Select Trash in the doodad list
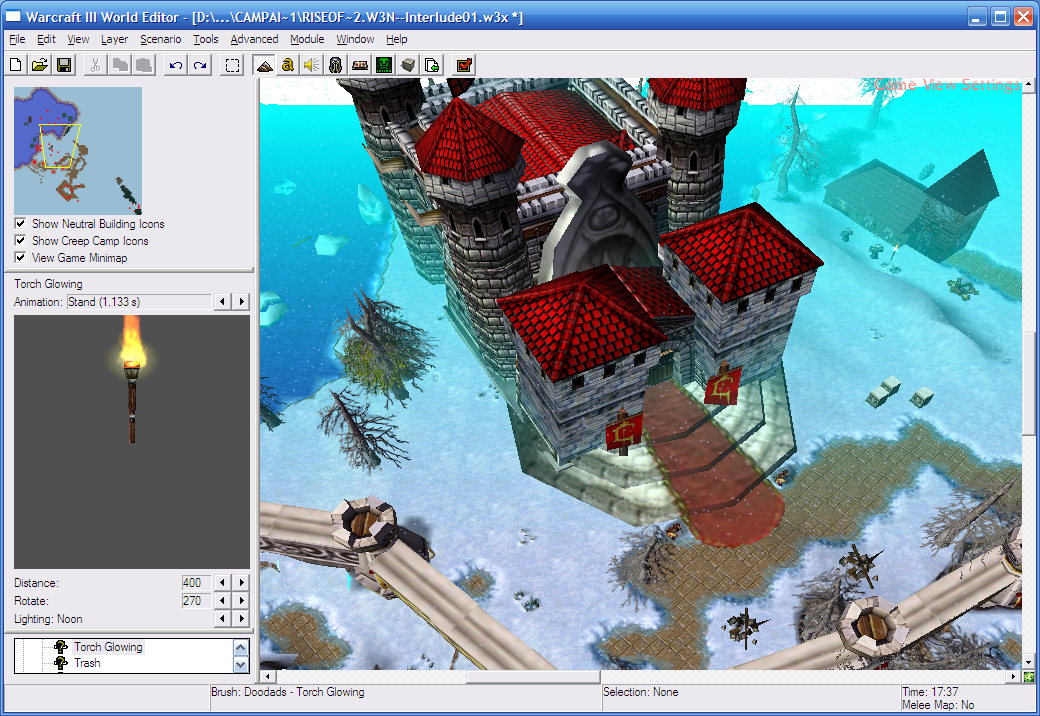This screenshot has width=1040, height=716. [88, 662]
